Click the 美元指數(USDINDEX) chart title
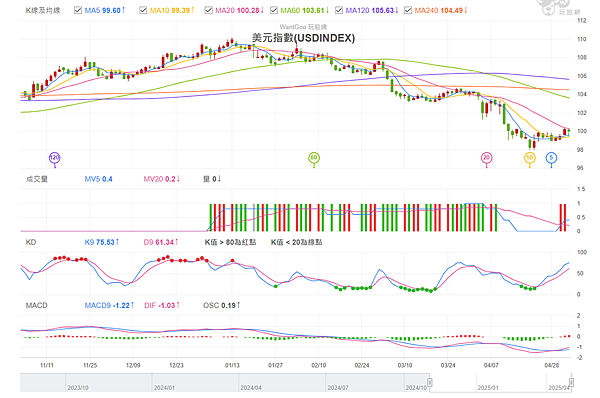This screenshot has height=398, width=600. (x=303, y=38)
